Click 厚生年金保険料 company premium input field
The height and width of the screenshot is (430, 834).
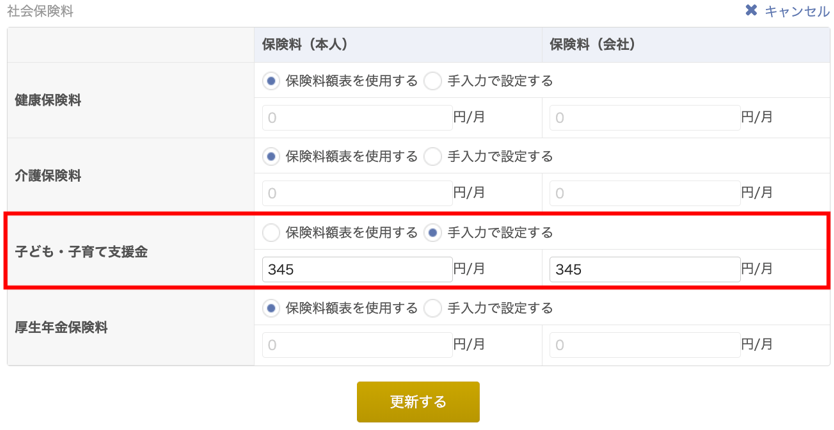pos(644,346)
